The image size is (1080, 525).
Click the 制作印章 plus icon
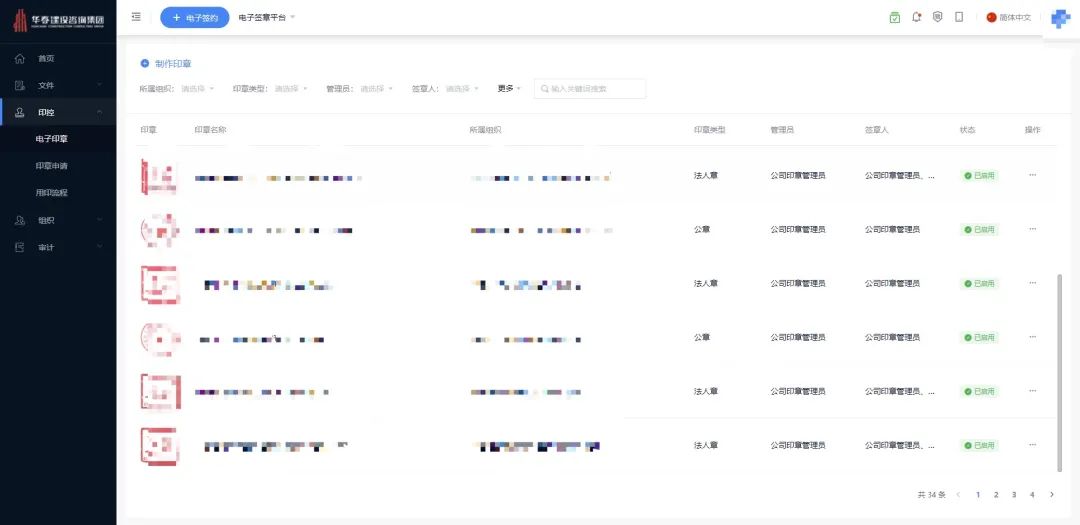click(145, 63)
